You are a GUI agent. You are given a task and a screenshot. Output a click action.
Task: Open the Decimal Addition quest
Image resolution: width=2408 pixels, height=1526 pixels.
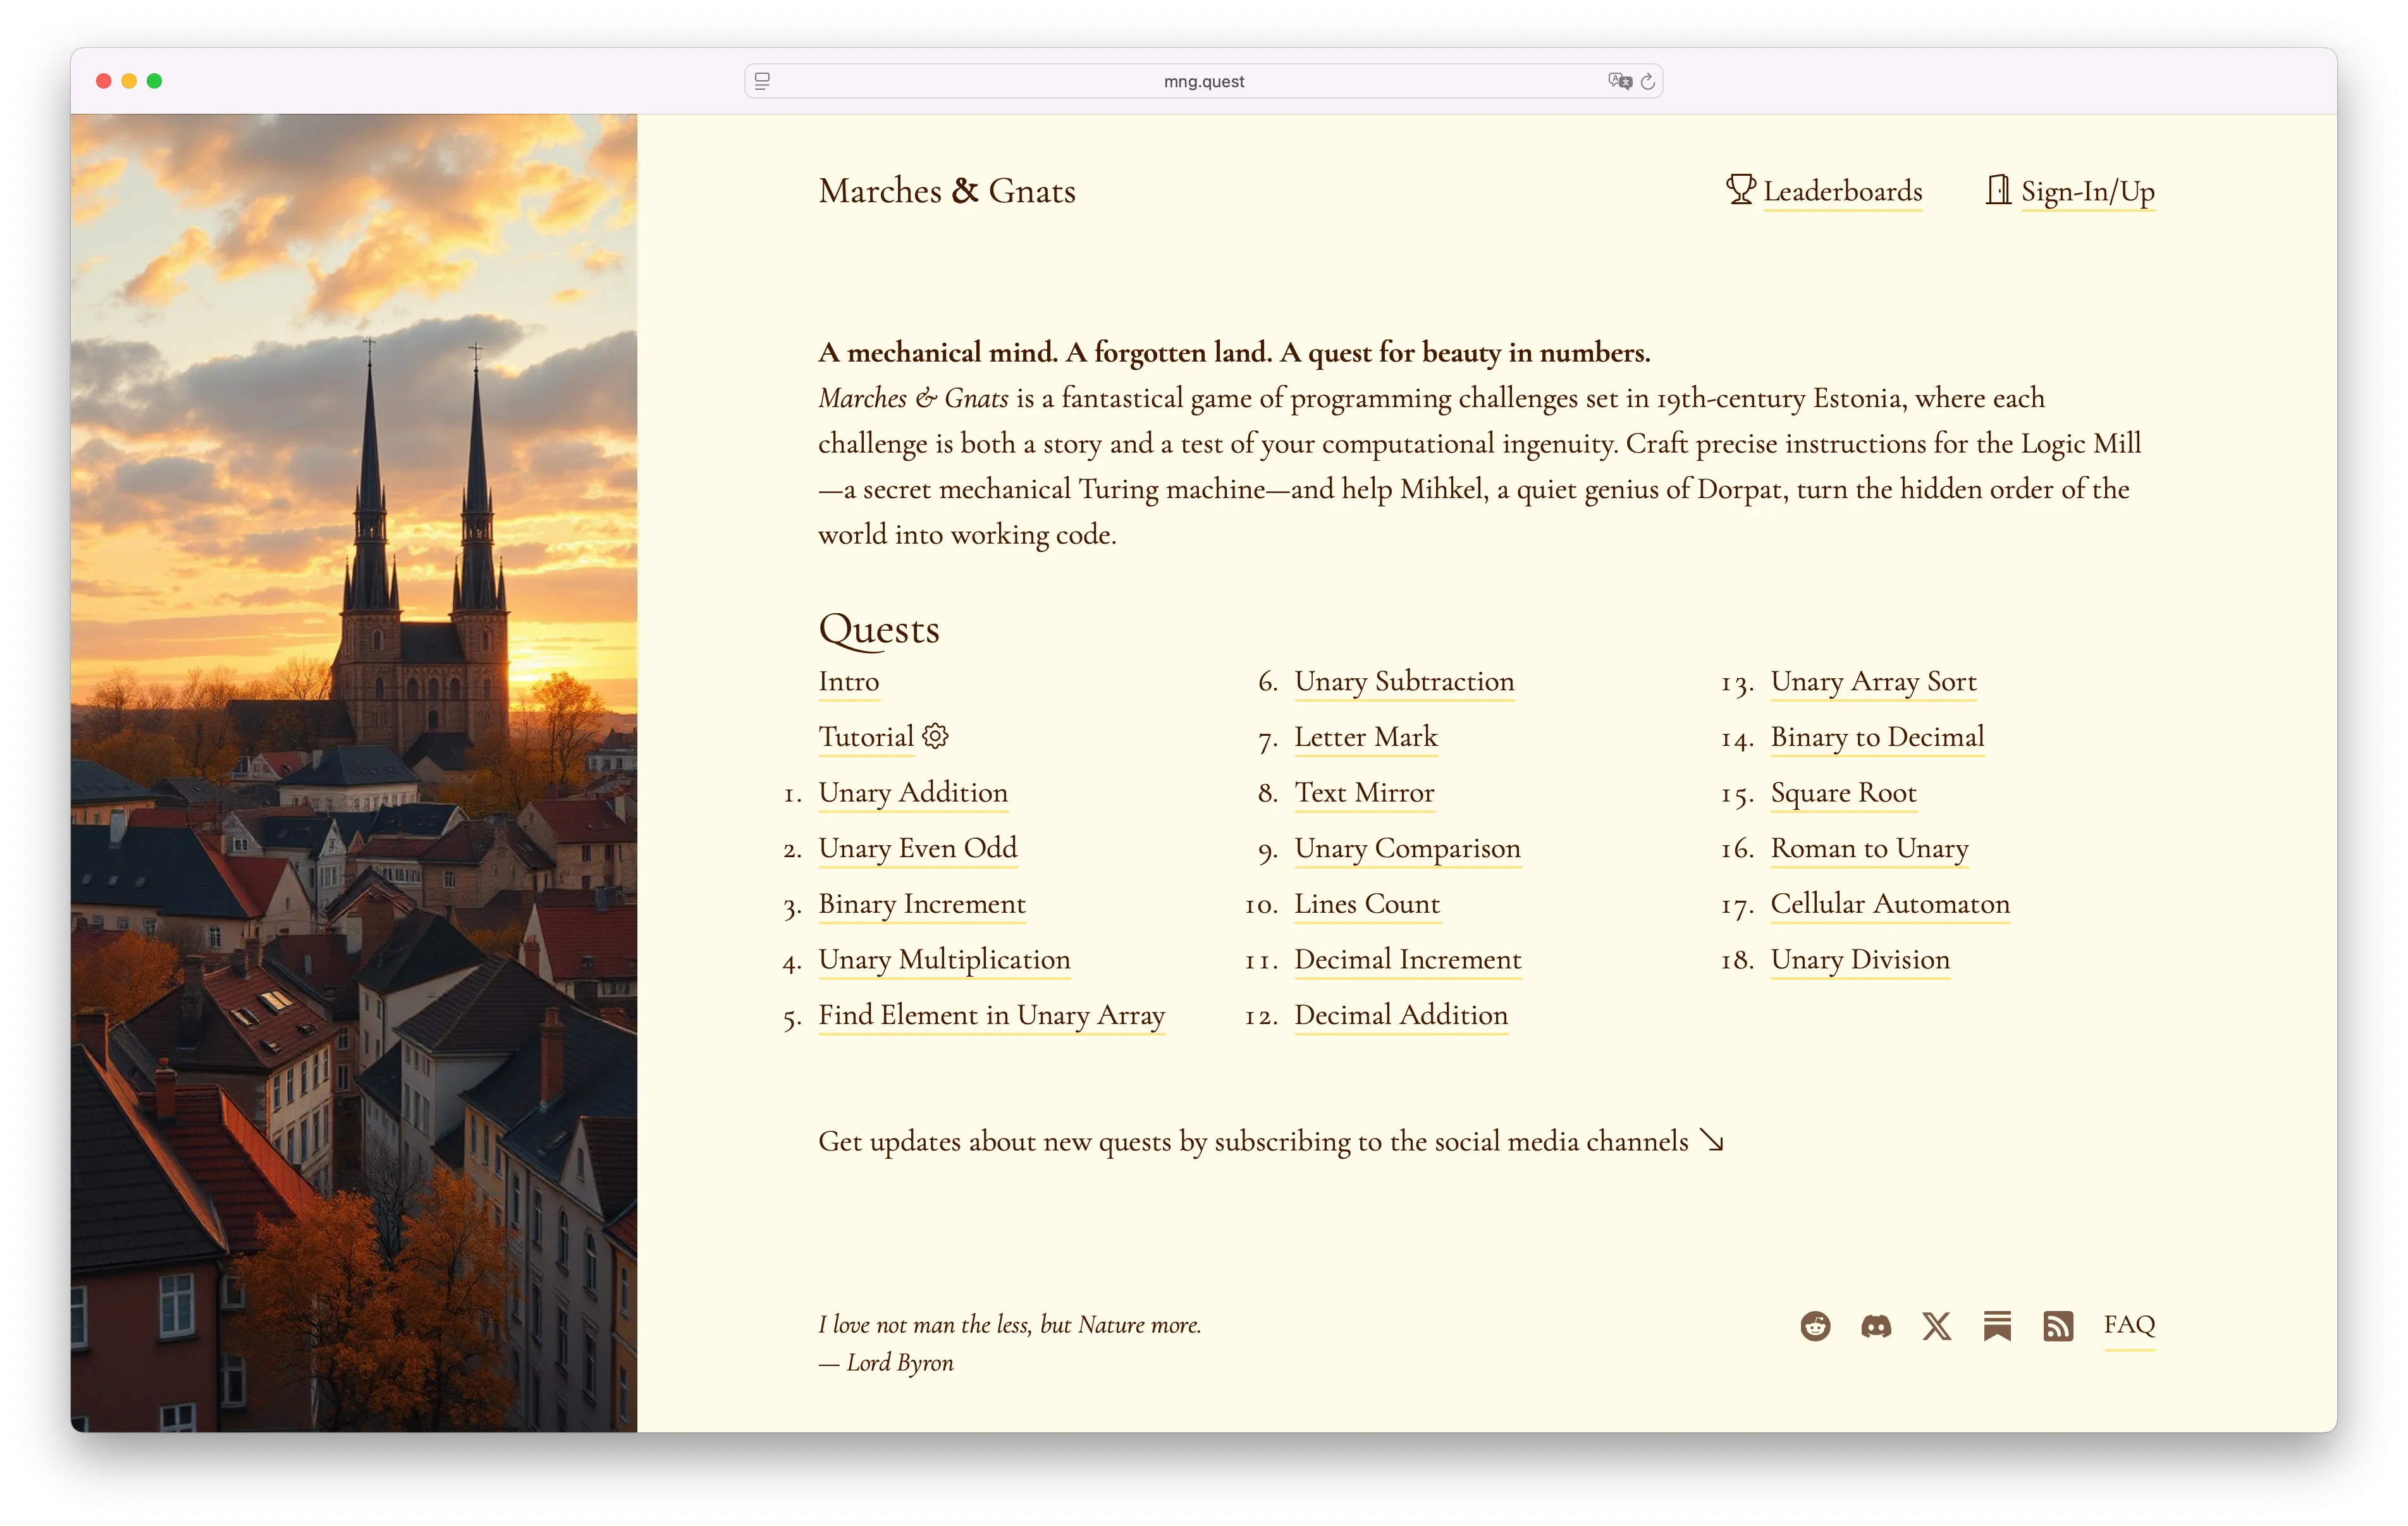pos(1401,1015)
